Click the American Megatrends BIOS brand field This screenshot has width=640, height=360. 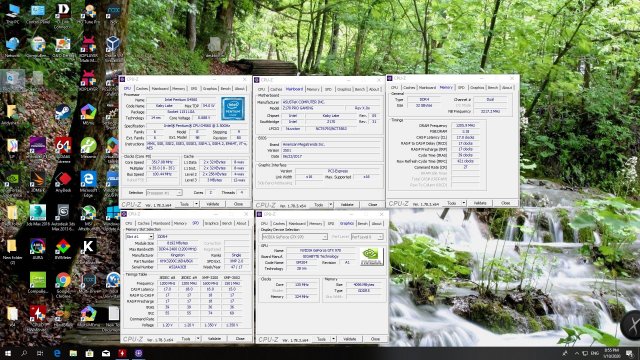coord(331,144)
